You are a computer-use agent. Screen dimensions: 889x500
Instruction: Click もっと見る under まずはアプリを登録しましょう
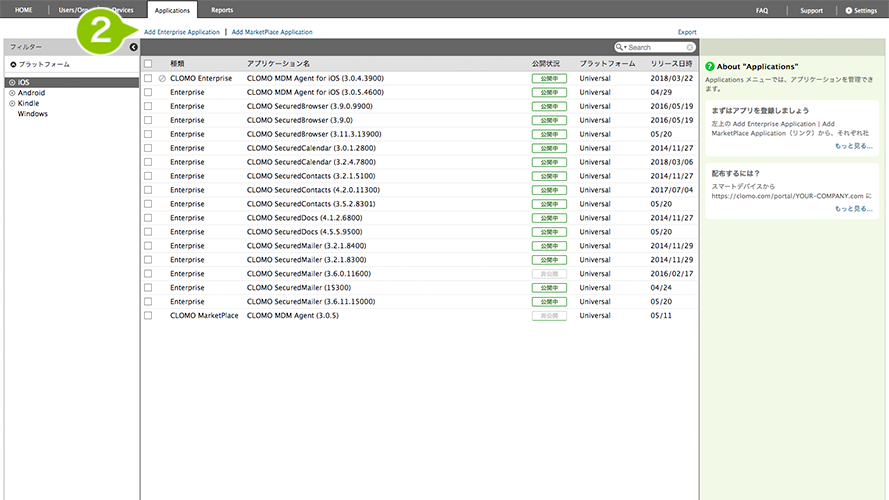[x=853, y=146]
